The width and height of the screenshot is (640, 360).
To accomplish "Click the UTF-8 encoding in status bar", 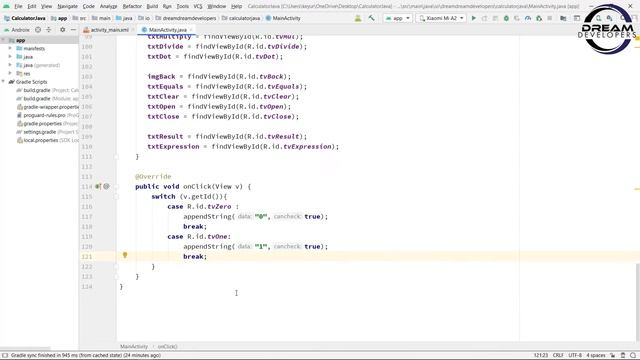I will click(575, 356).
